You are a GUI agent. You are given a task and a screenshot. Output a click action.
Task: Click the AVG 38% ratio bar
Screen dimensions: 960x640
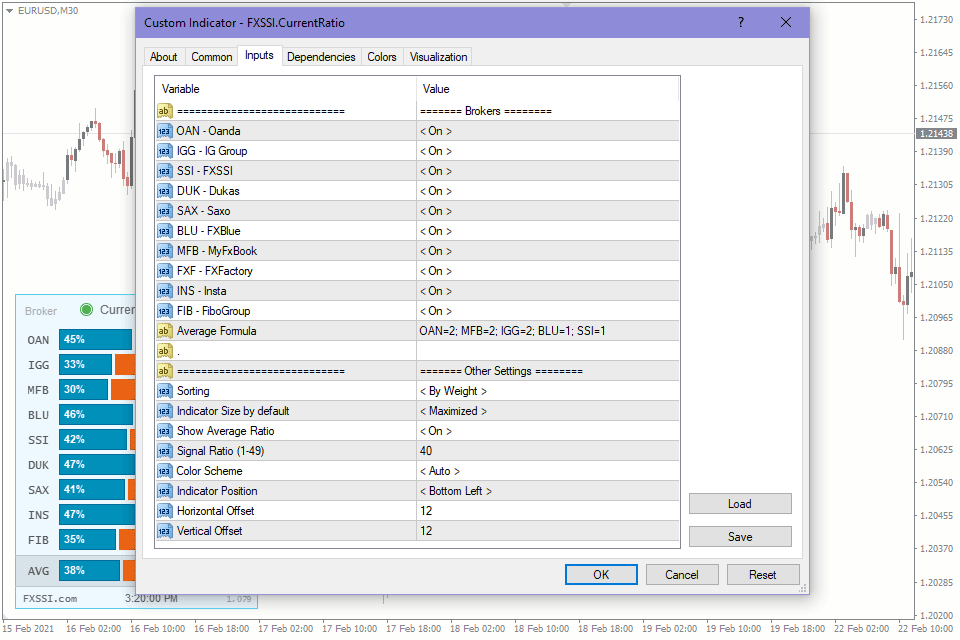pyautogui.click(x=89, y=571)
